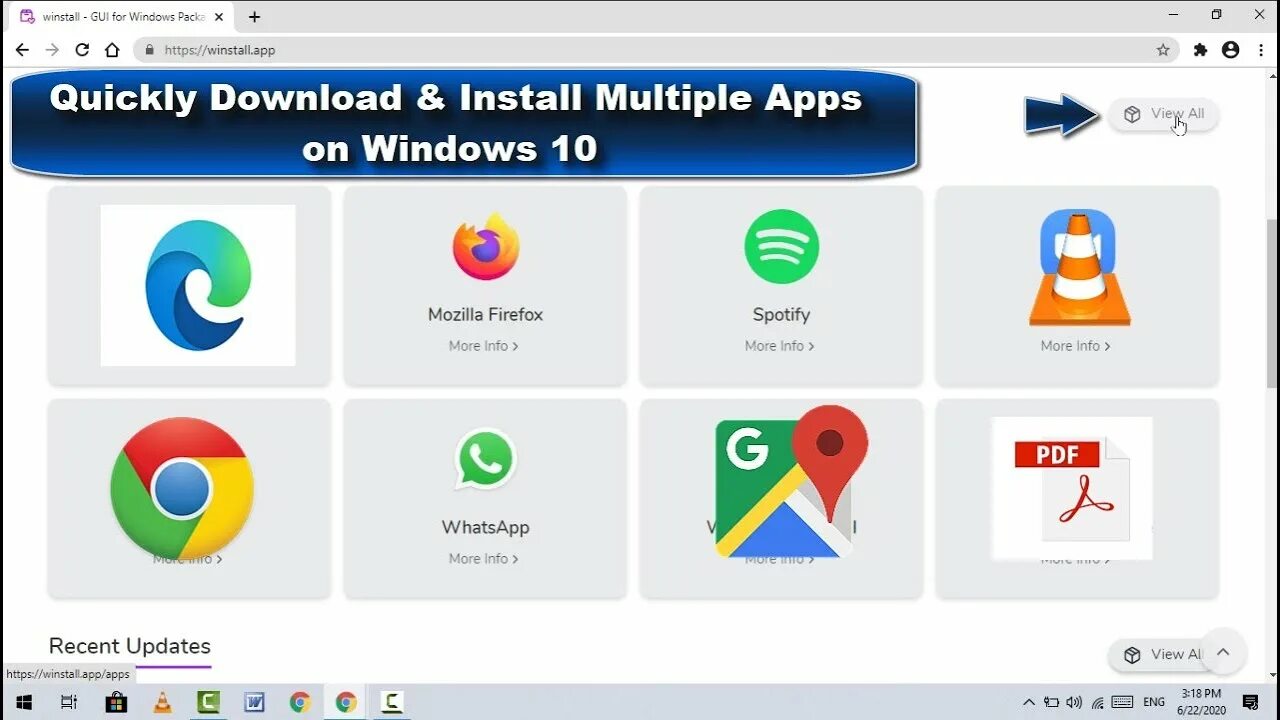The width and height of the screenshot is (1280, 720).
Task: Select the WhatsApp app title
Action: [486, 527]
